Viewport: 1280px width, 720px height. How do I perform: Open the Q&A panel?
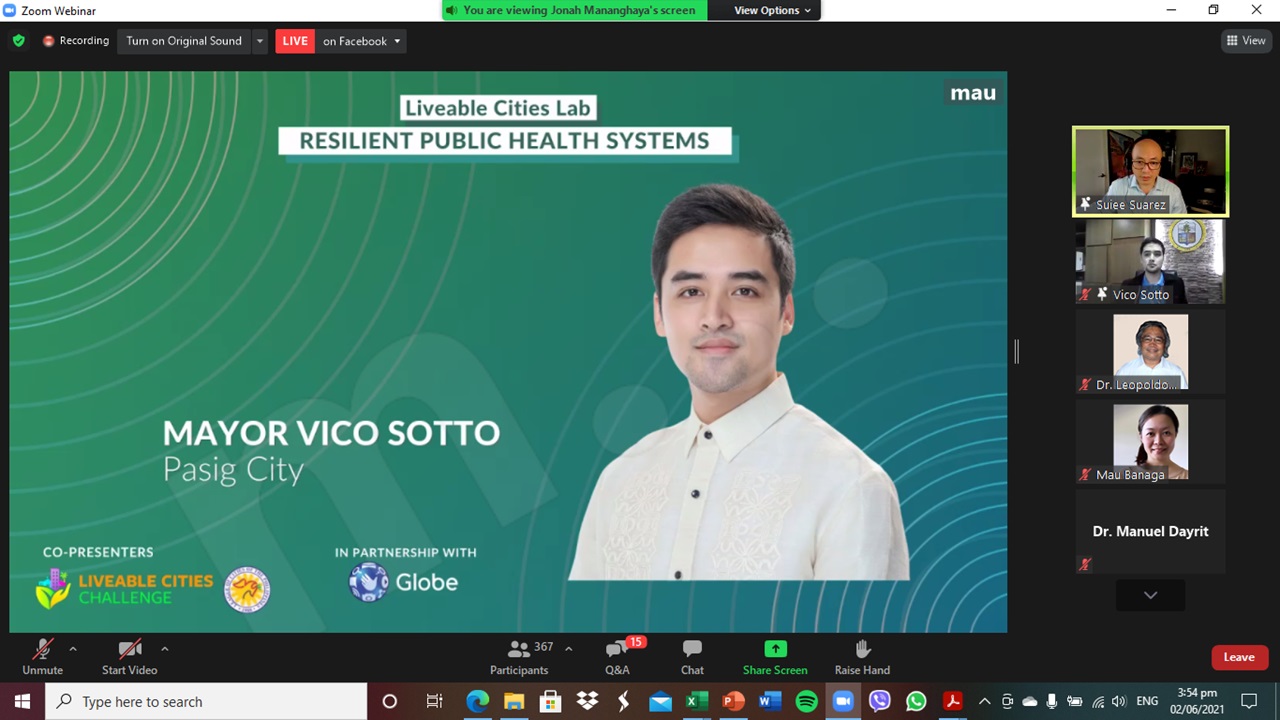[x=617, y=657]
